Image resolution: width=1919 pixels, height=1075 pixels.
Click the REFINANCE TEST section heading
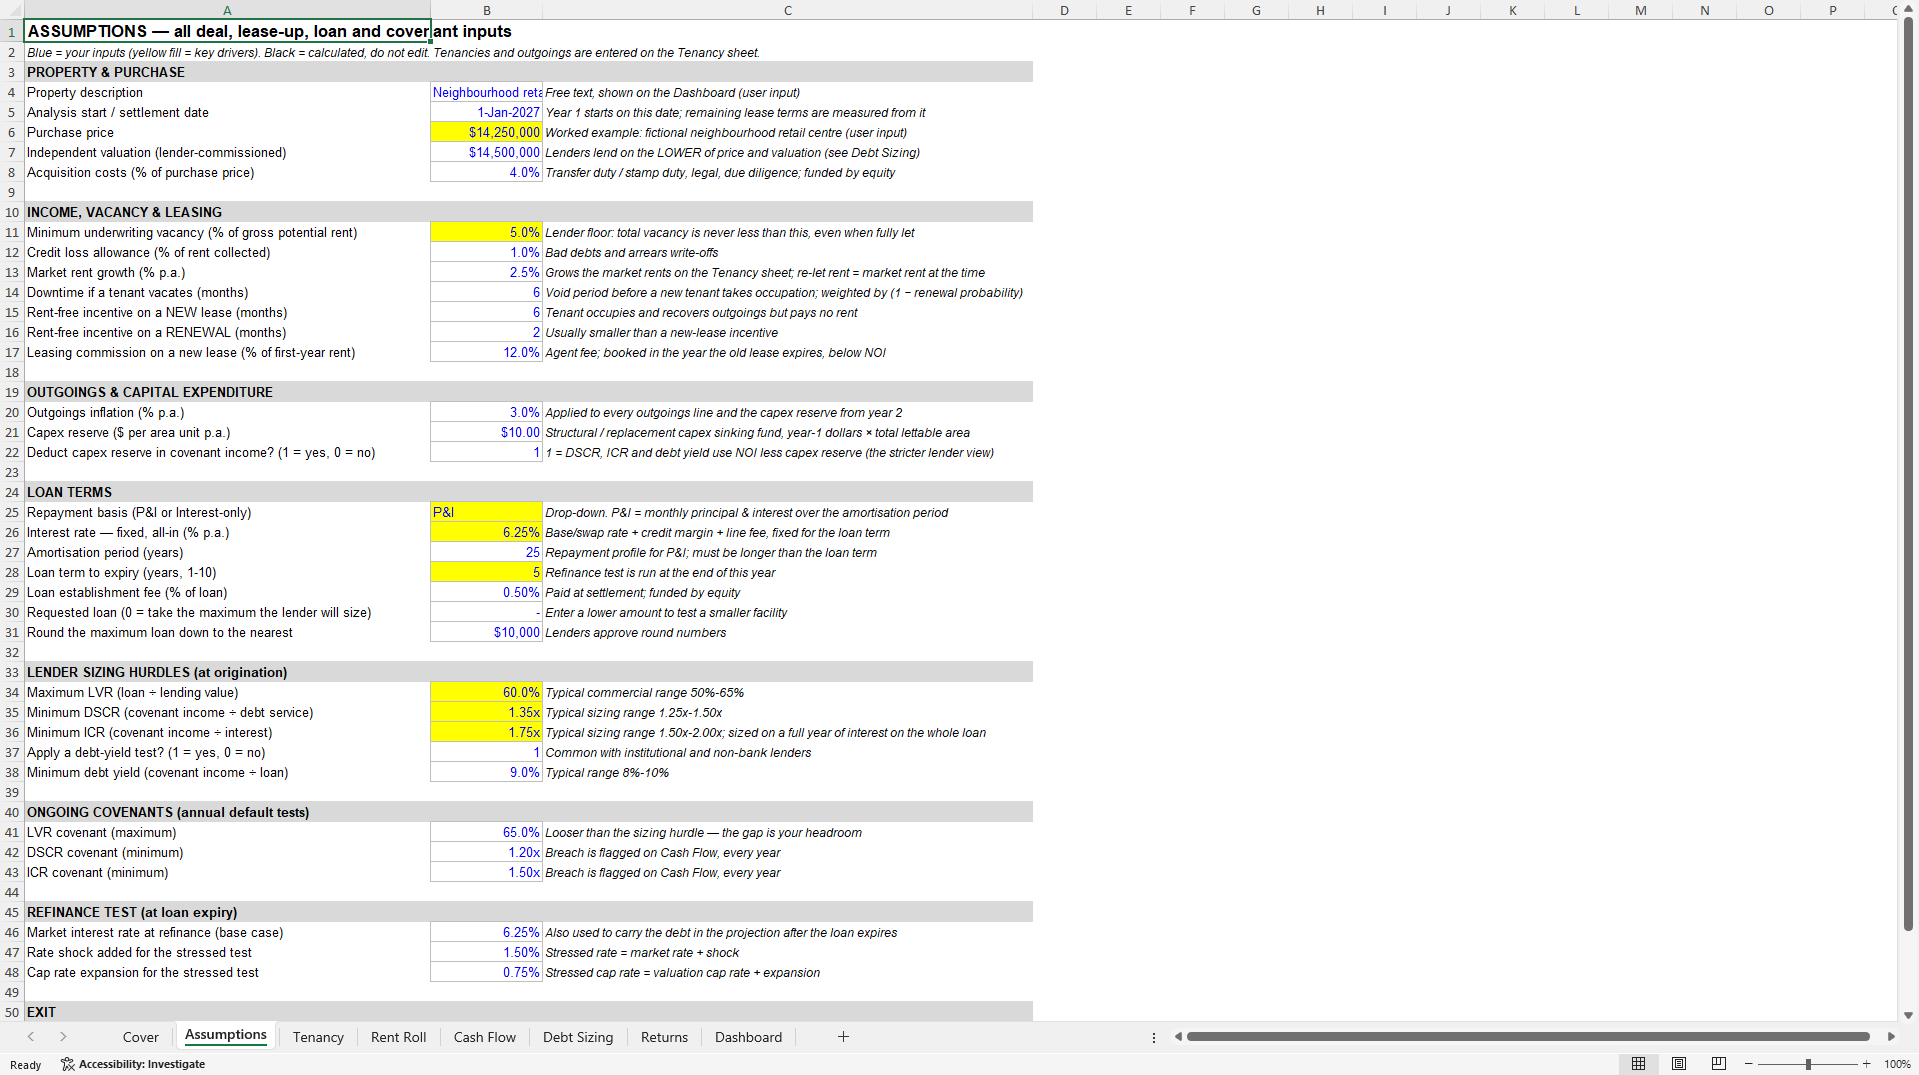click(x=132, y=912)
